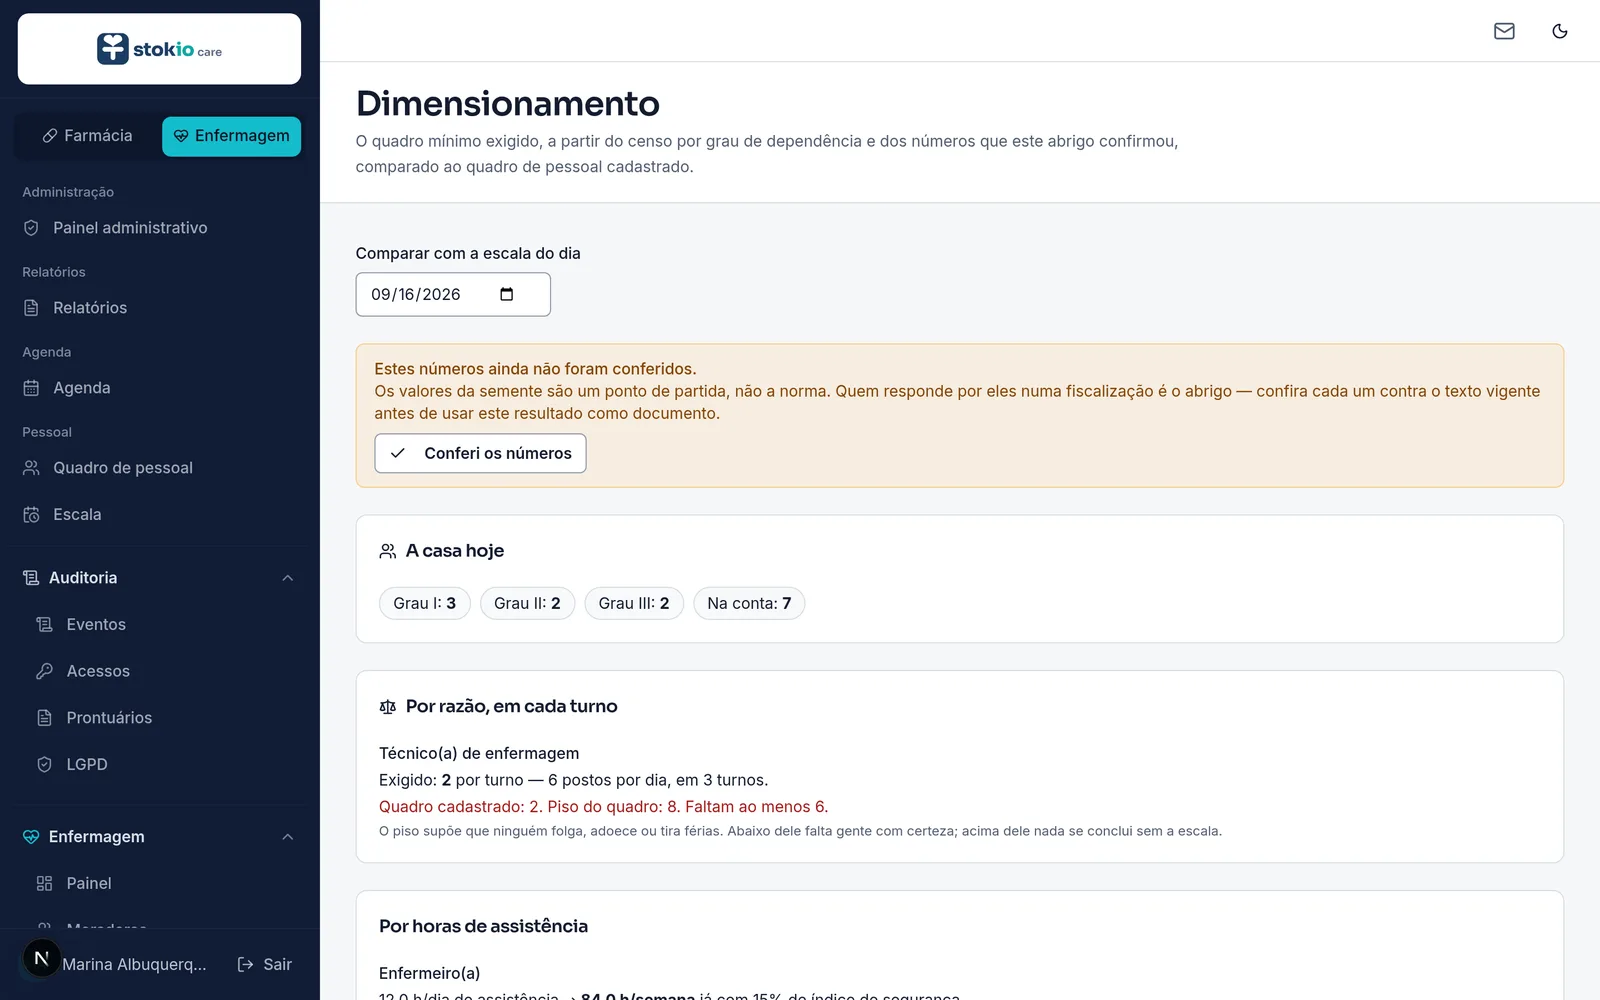Switch to Farmácia tab

(x=87, y=136)
